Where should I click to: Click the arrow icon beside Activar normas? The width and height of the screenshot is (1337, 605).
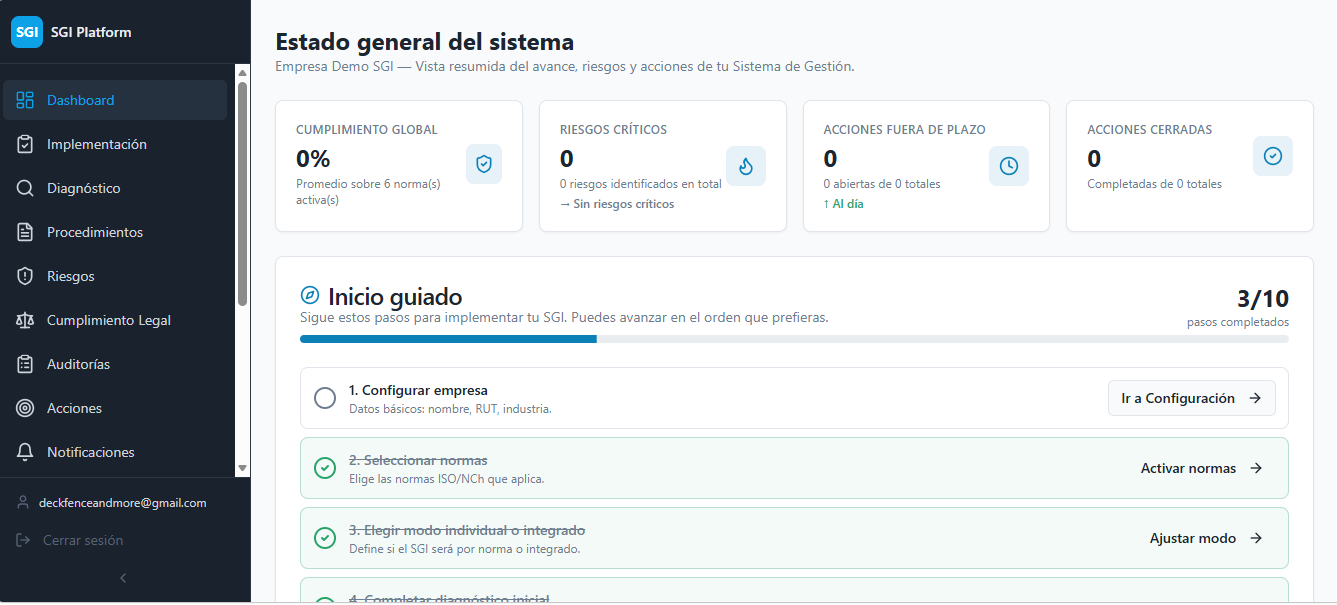click(x=1257, y=468)
